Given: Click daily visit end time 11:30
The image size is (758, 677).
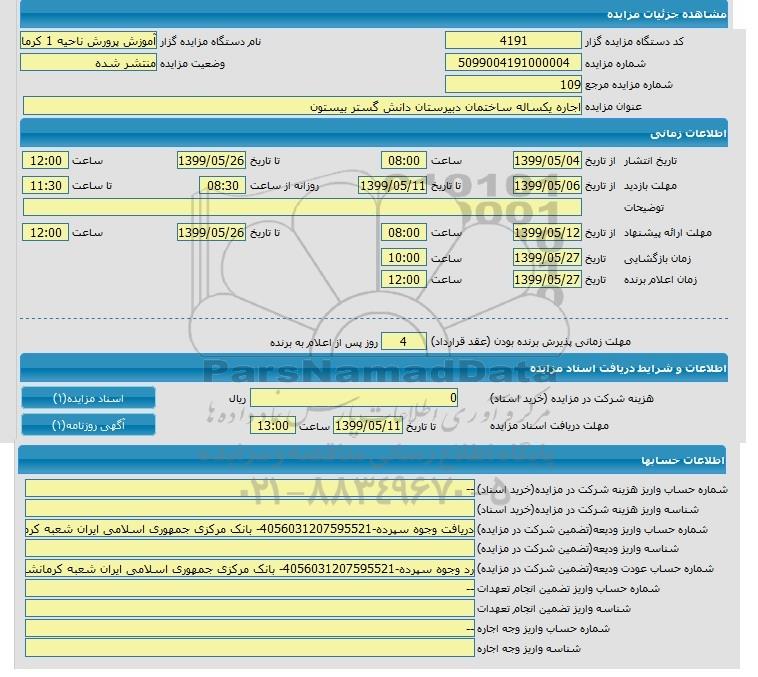Looking at the screenshot, I should point(46,187).
